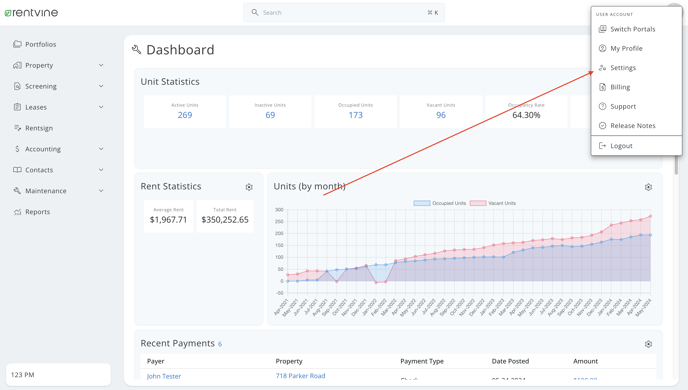Click the Rentvine logo
688x390 pixels.
31,13
